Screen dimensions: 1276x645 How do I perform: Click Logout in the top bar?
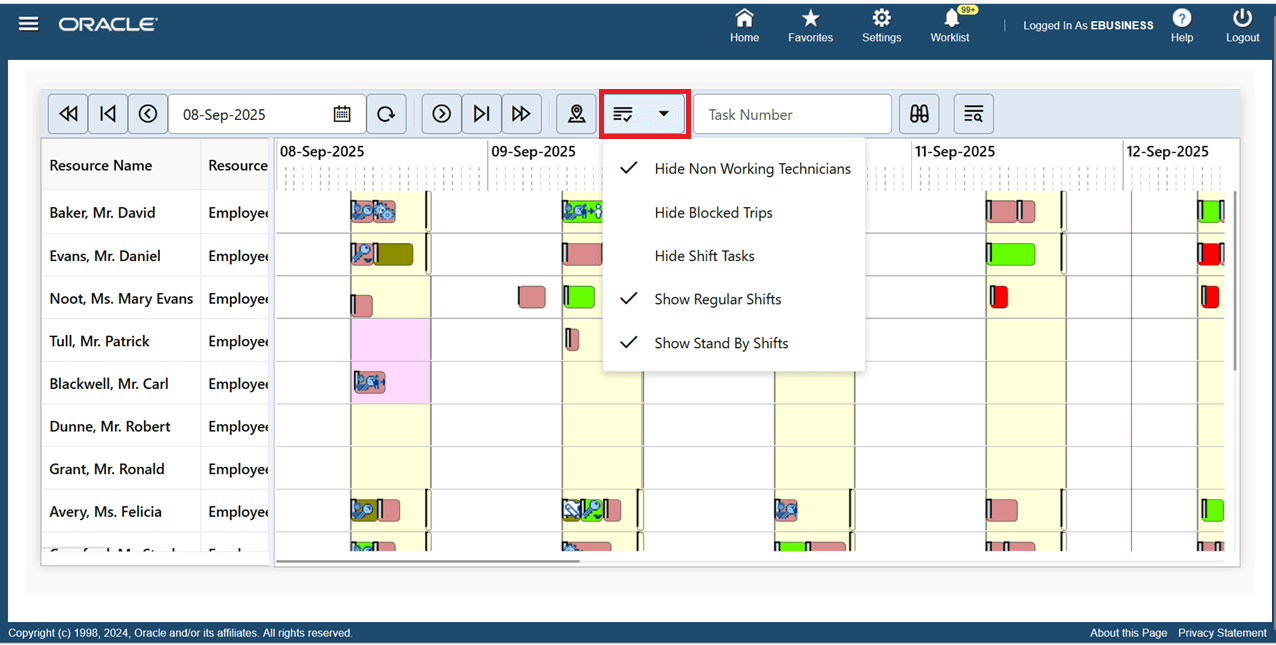coord(1242,25)
